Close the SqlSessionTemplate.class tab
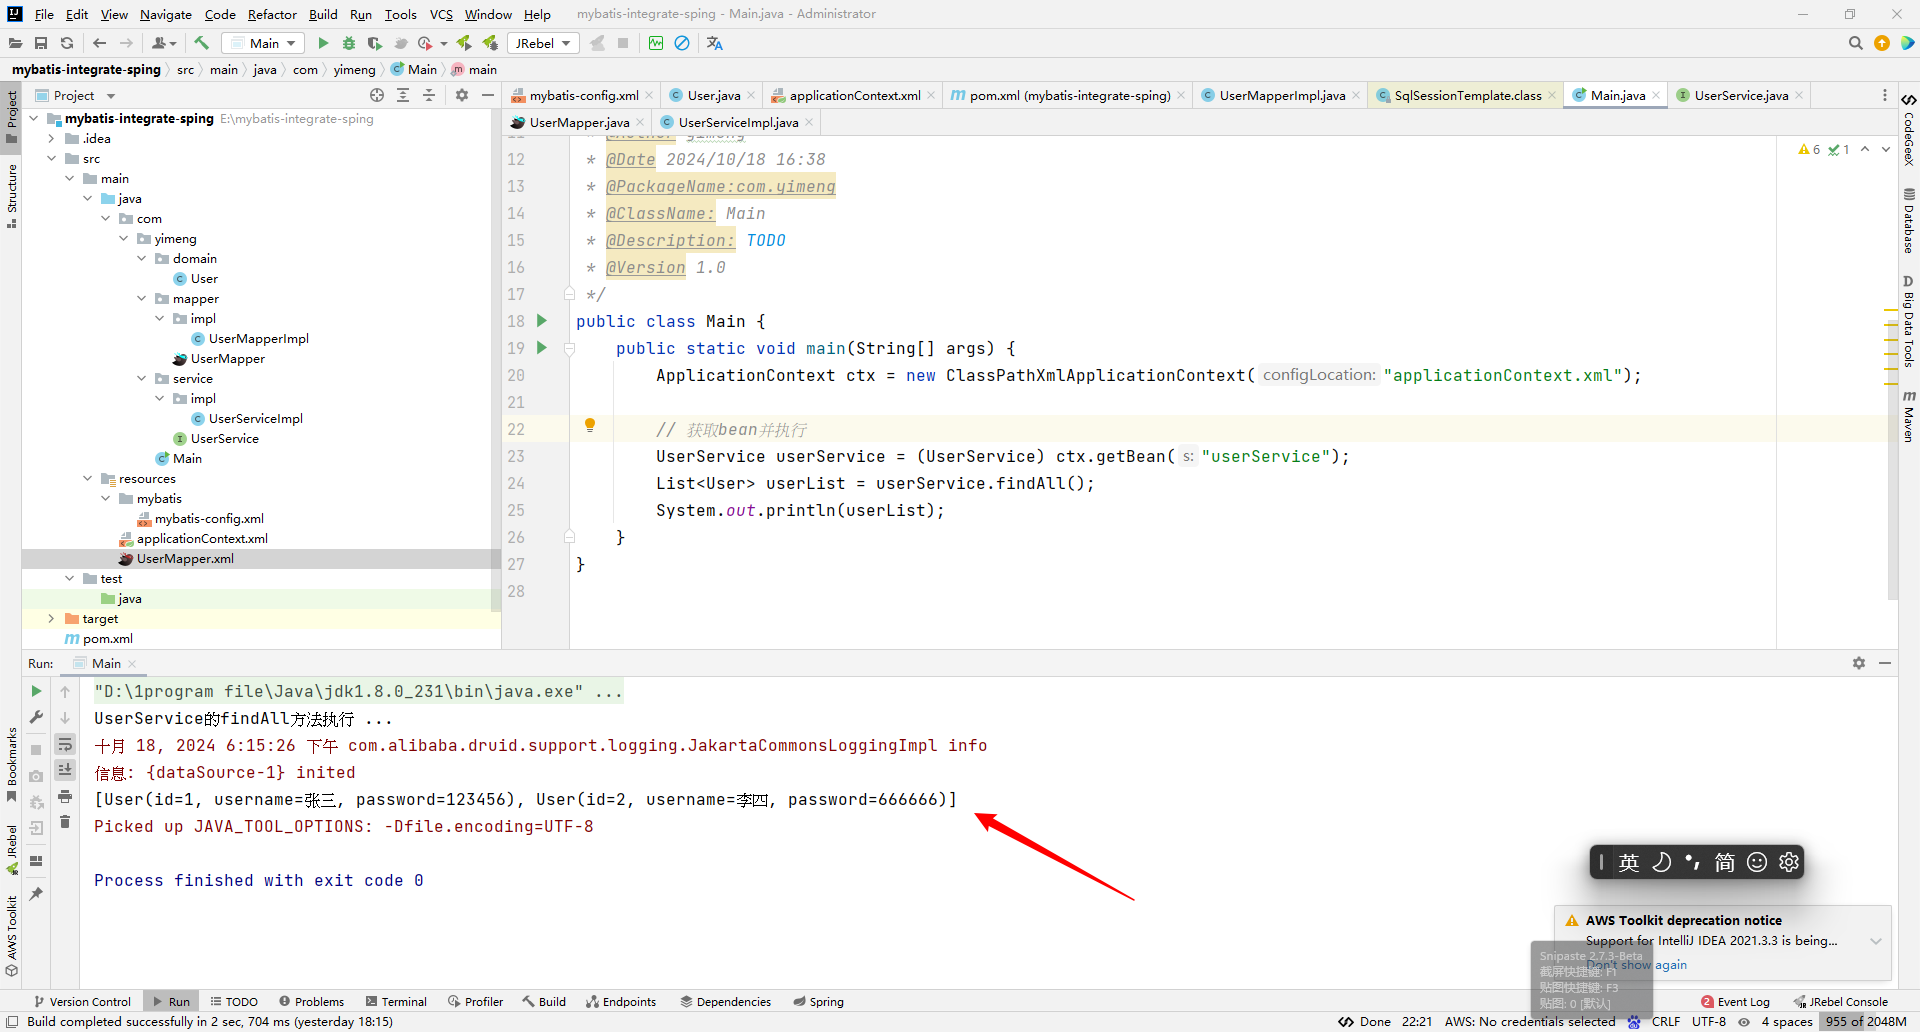The height and width of the screenshot is (1032, 1920). pos(1552,95)
